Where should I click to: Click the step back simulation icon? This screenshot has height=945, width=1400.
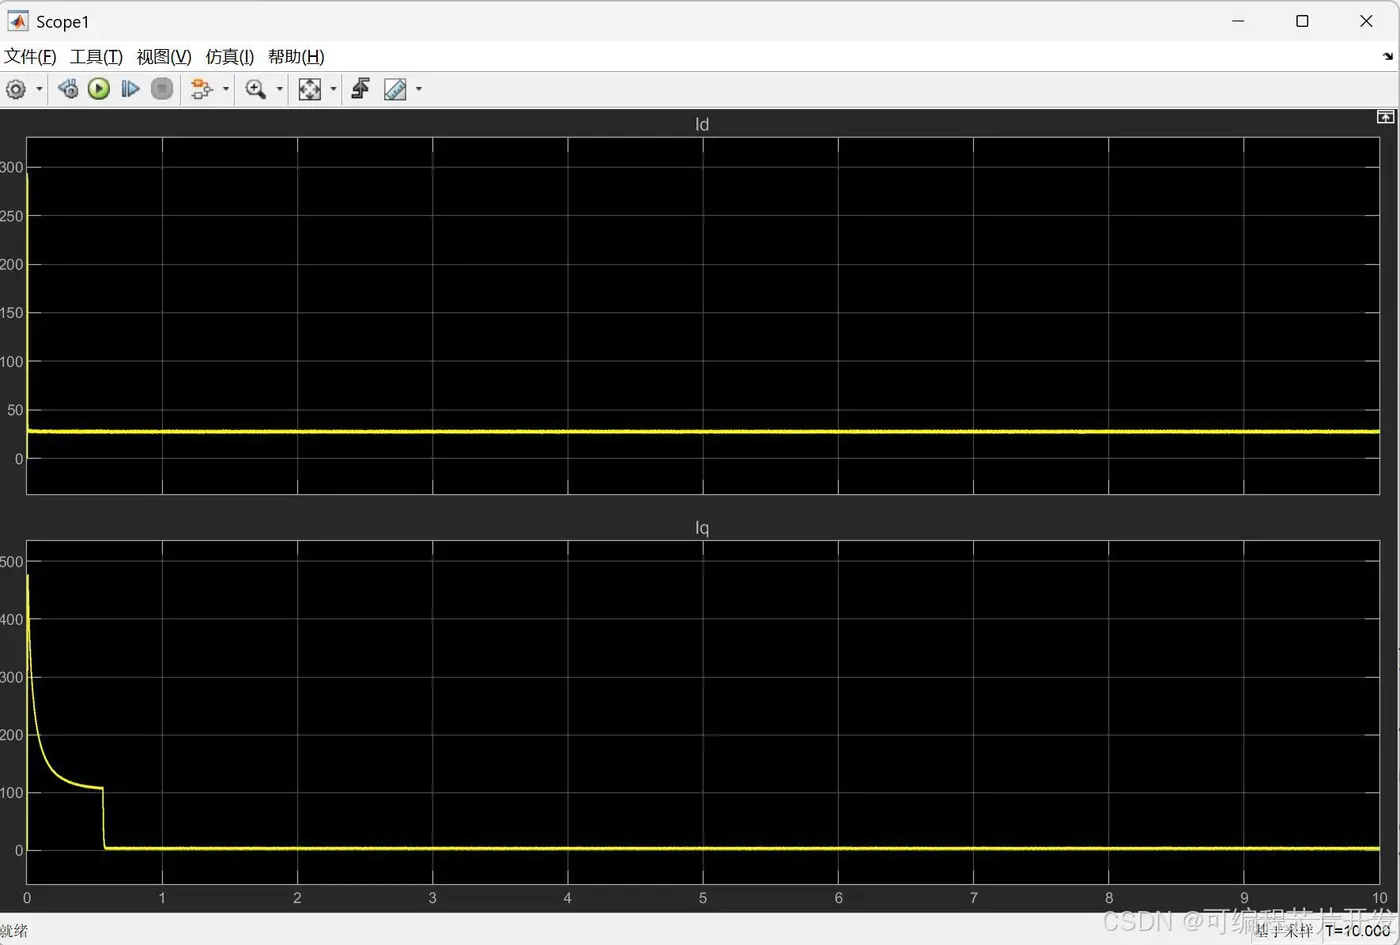coord(68,89)
